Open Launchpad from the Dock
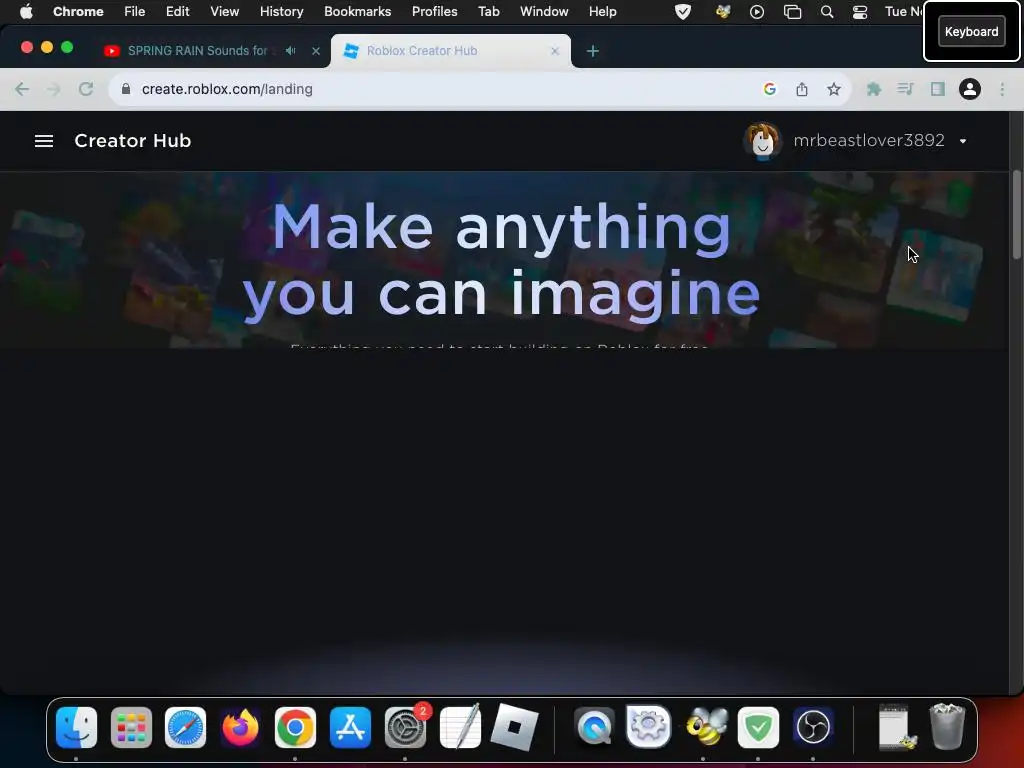This screenshot has width=1024, height=768. [131, 728]
